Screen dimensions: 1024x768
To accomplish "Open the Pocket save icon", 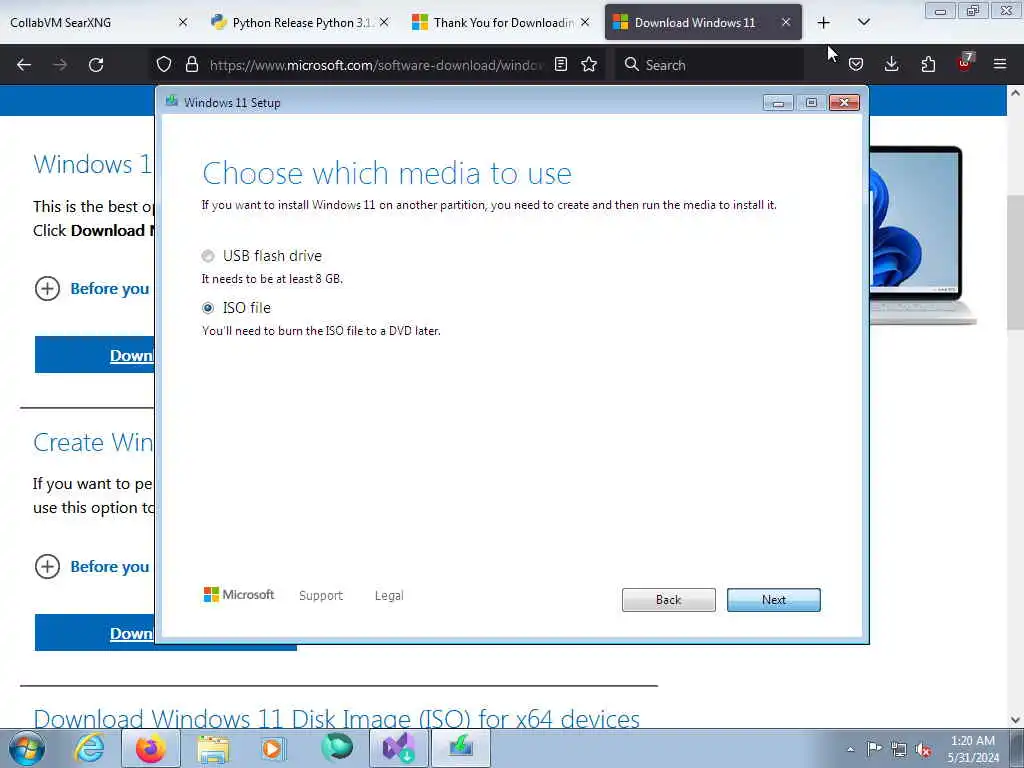I will click(x=856, y=64).
